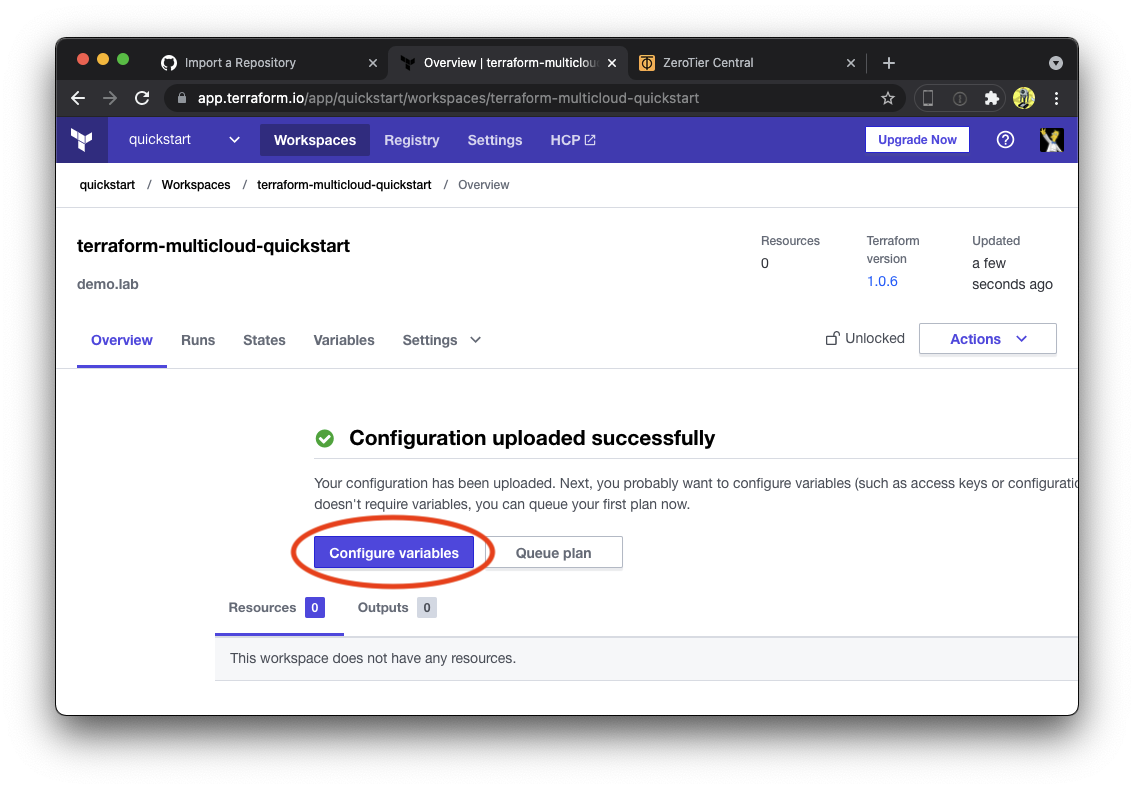1134x789 pixels.
Task: Click the Workspaces breadcrumb link
Action: pos(196,185)
